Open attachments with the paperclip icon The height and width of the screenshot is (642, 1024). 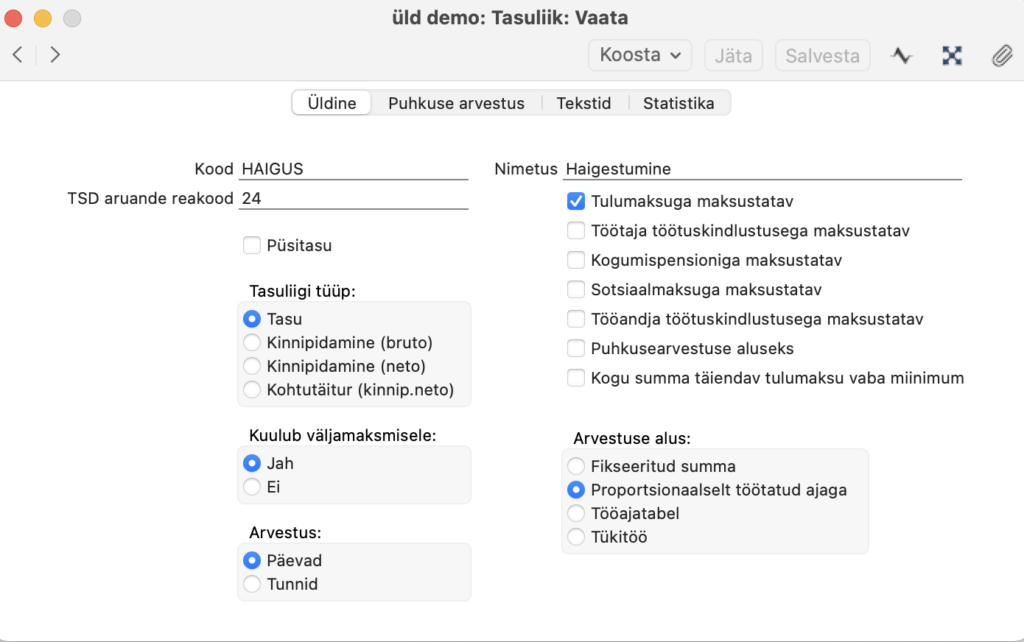[1001, 56]
